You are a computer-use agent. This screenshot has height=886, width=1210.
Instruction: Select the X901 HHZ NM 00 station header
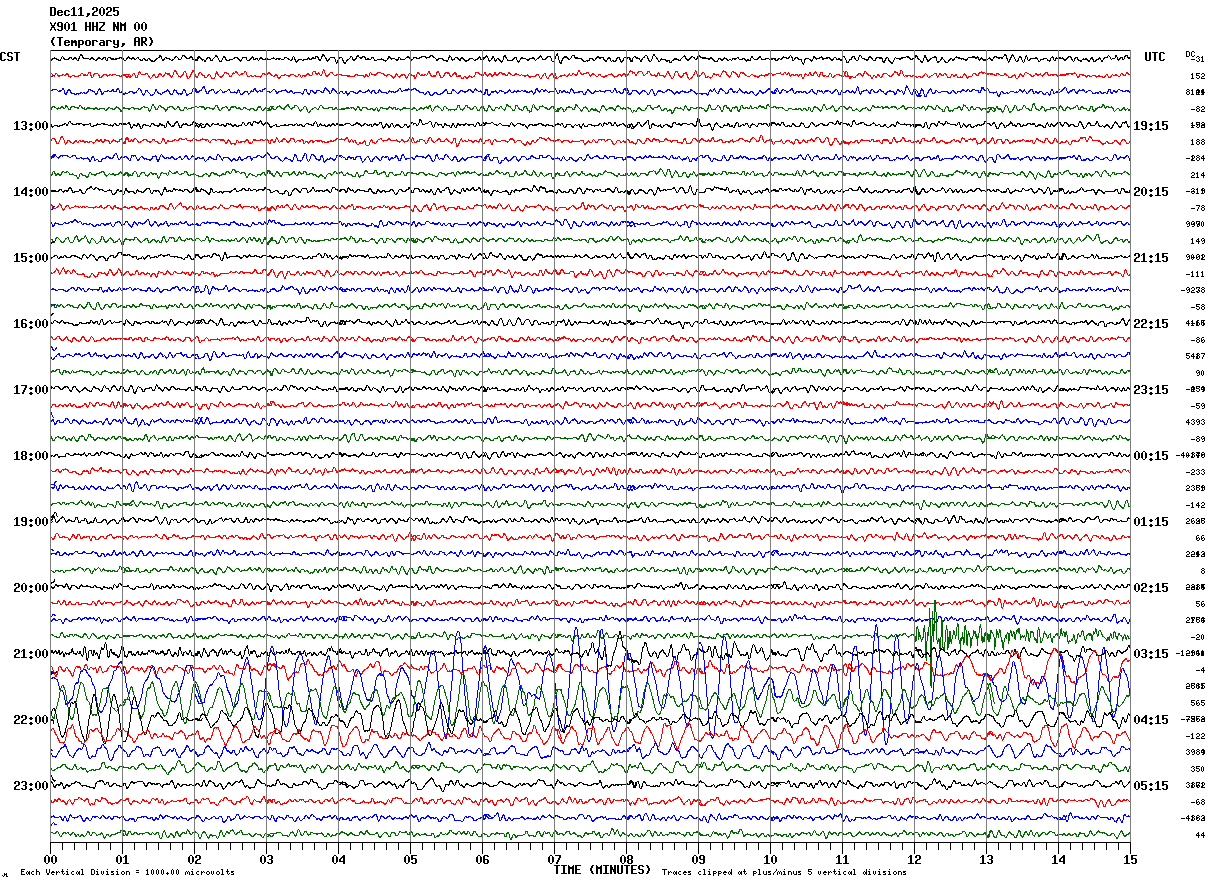[98, 27]
